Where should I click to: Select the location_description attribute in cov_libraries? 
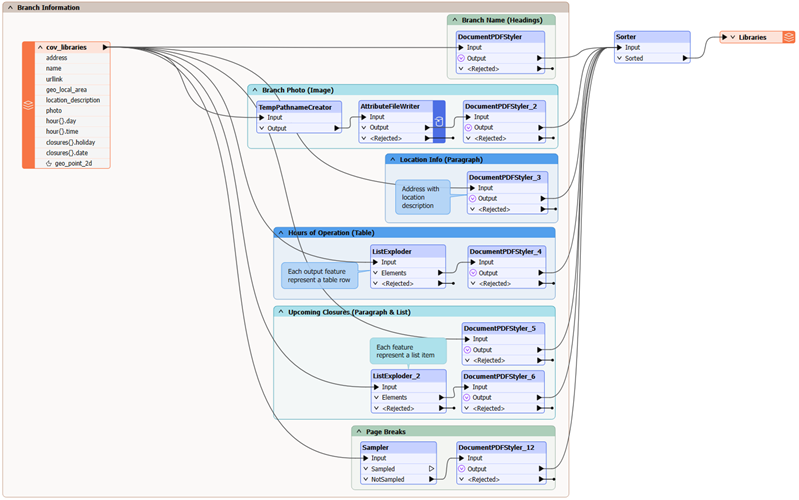tap(73, 100)
